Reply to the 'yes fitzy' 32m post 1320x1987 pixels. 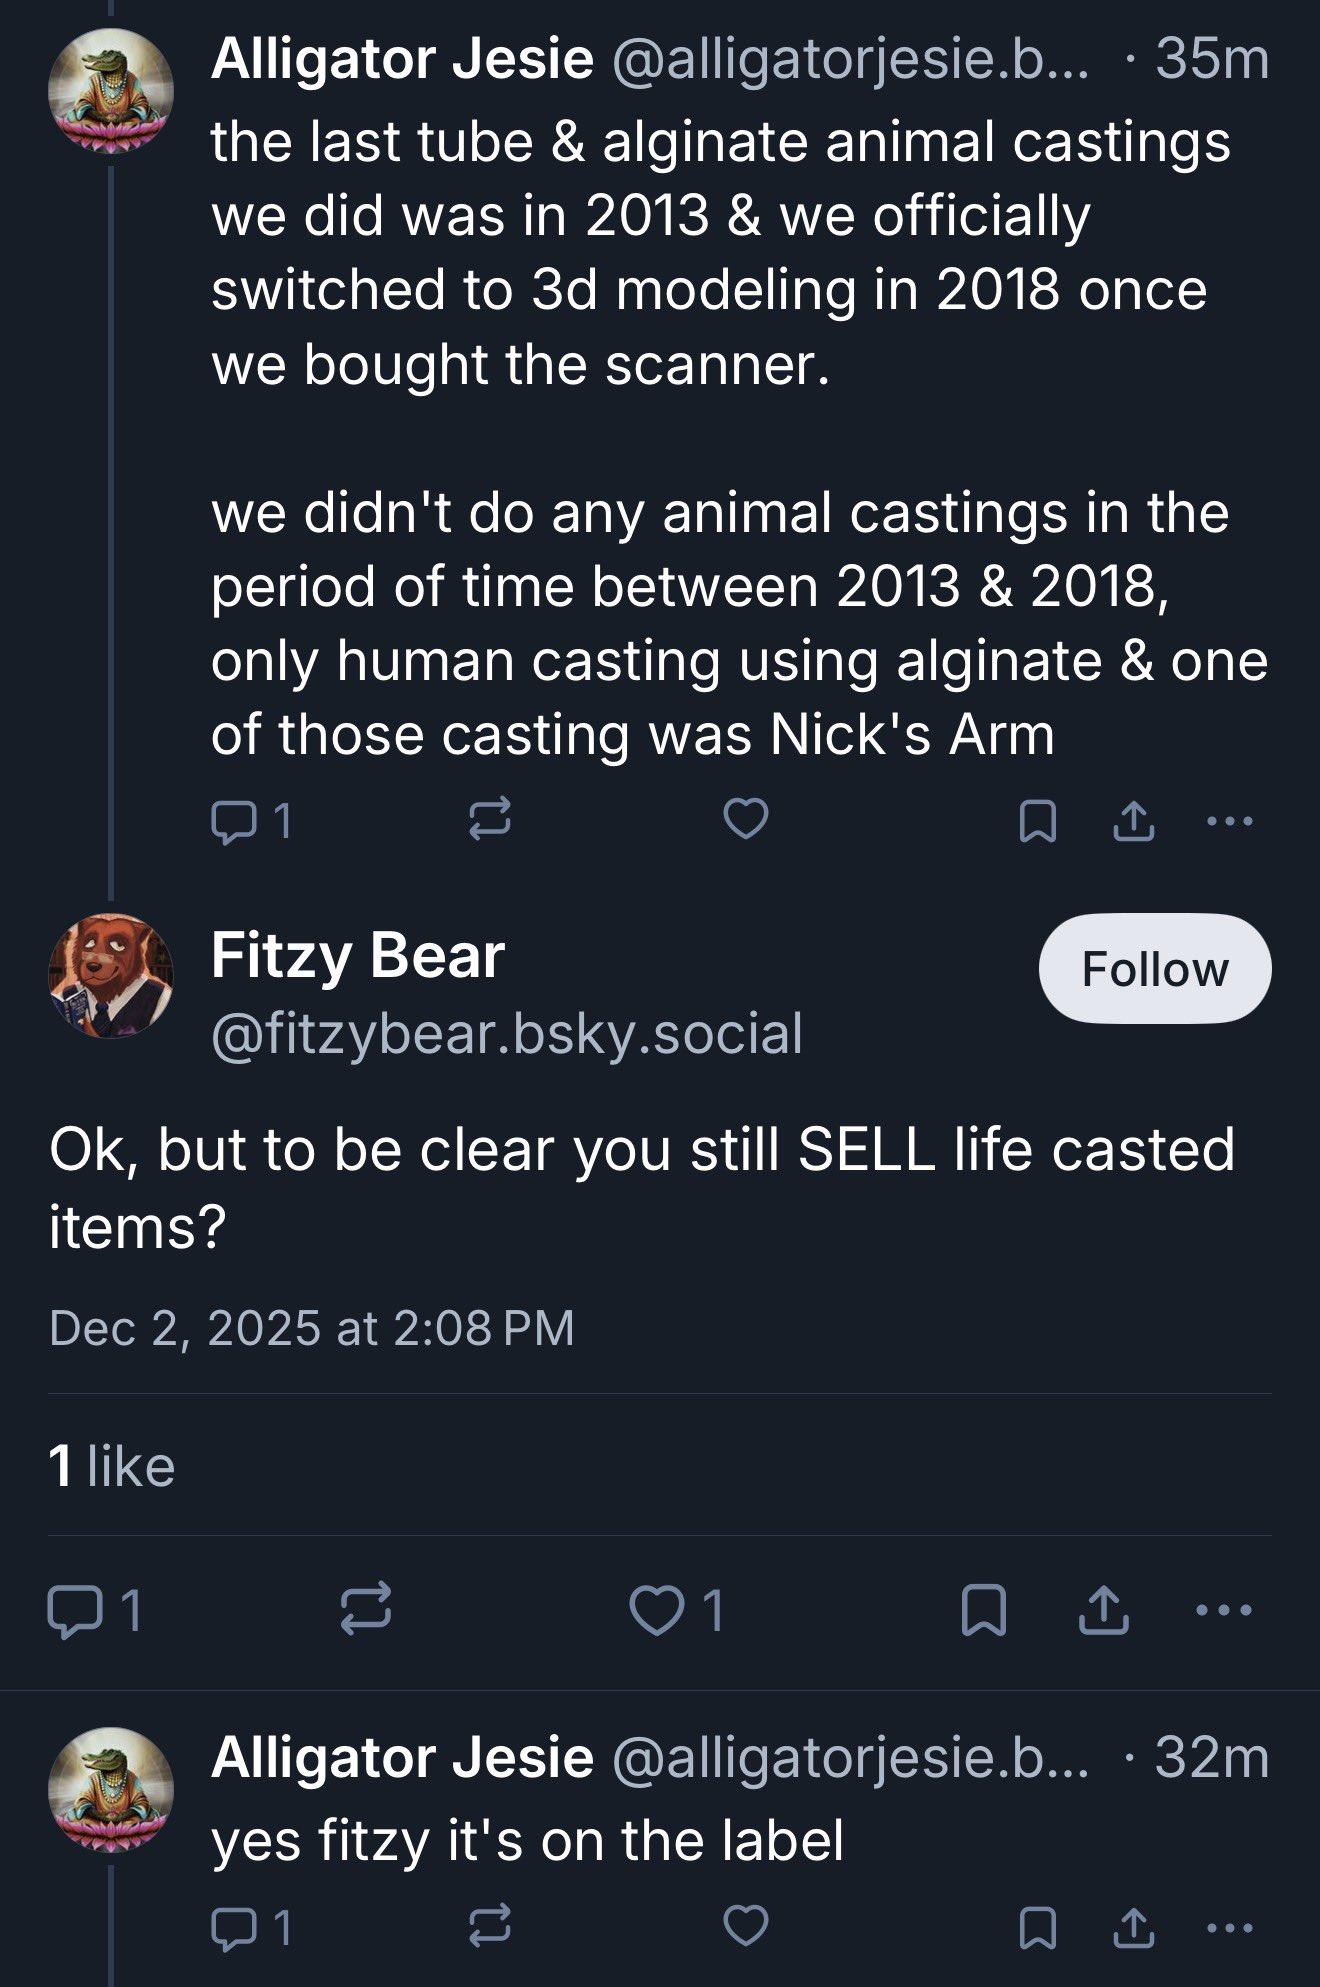250,1926
